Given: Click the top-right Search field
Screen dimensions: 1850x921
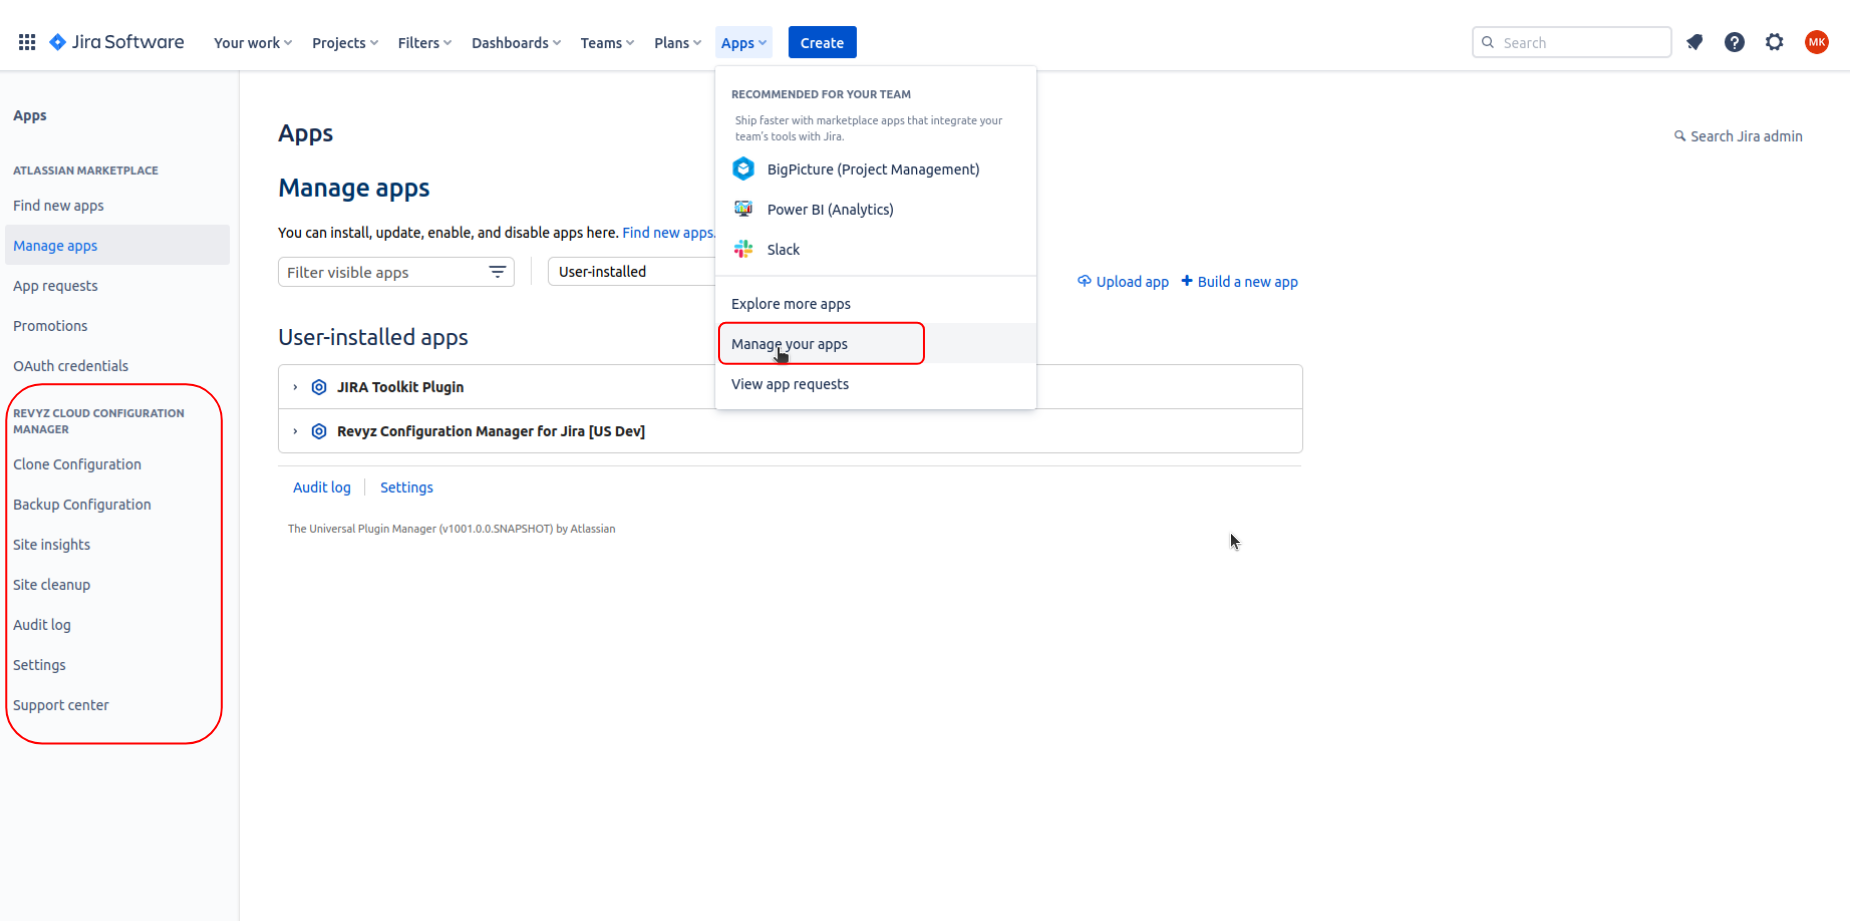Looking at the screenshot, I should [x=1571, y=42].
